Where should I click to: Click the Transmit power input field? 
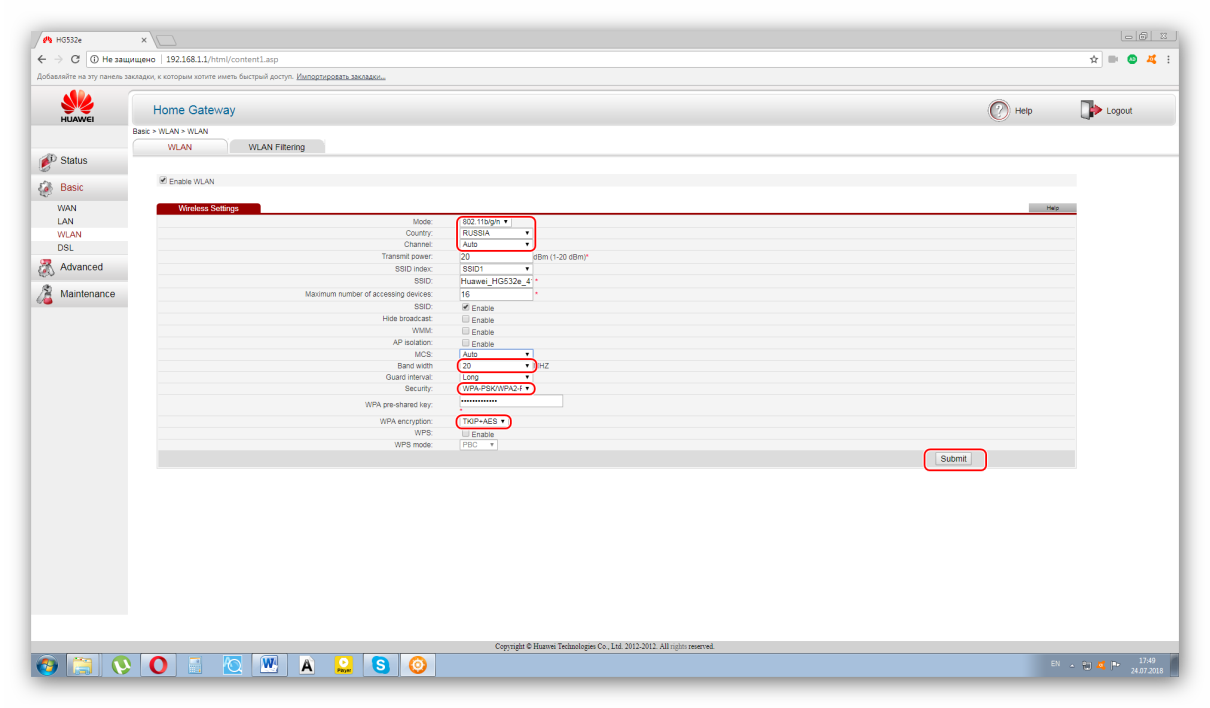tap(495, 257)
